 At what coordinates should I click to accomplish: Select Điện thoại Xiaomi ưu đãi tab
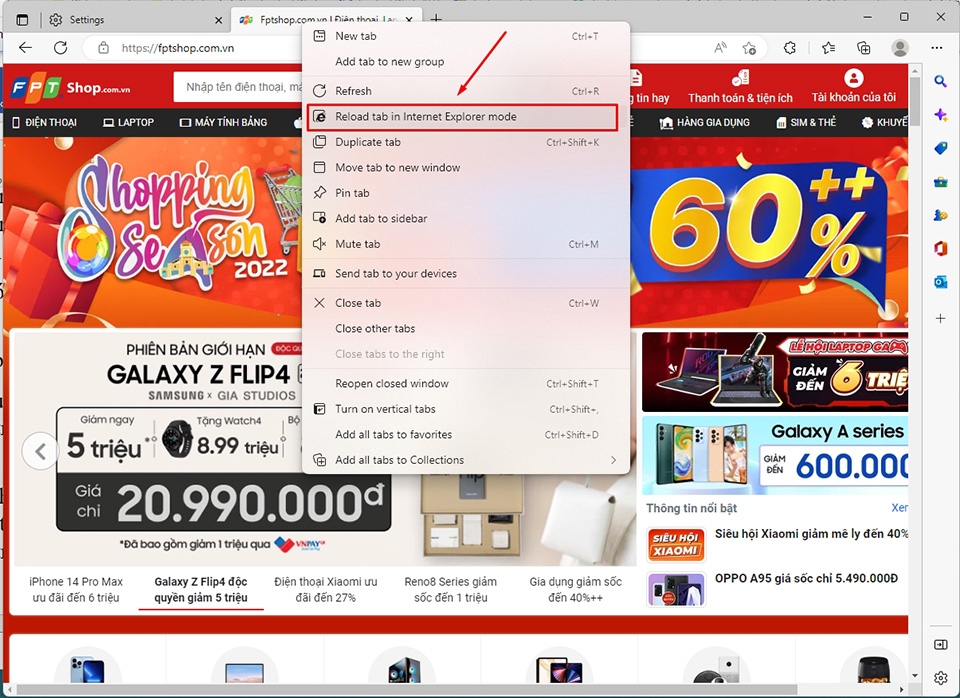[x=326, y=590]
